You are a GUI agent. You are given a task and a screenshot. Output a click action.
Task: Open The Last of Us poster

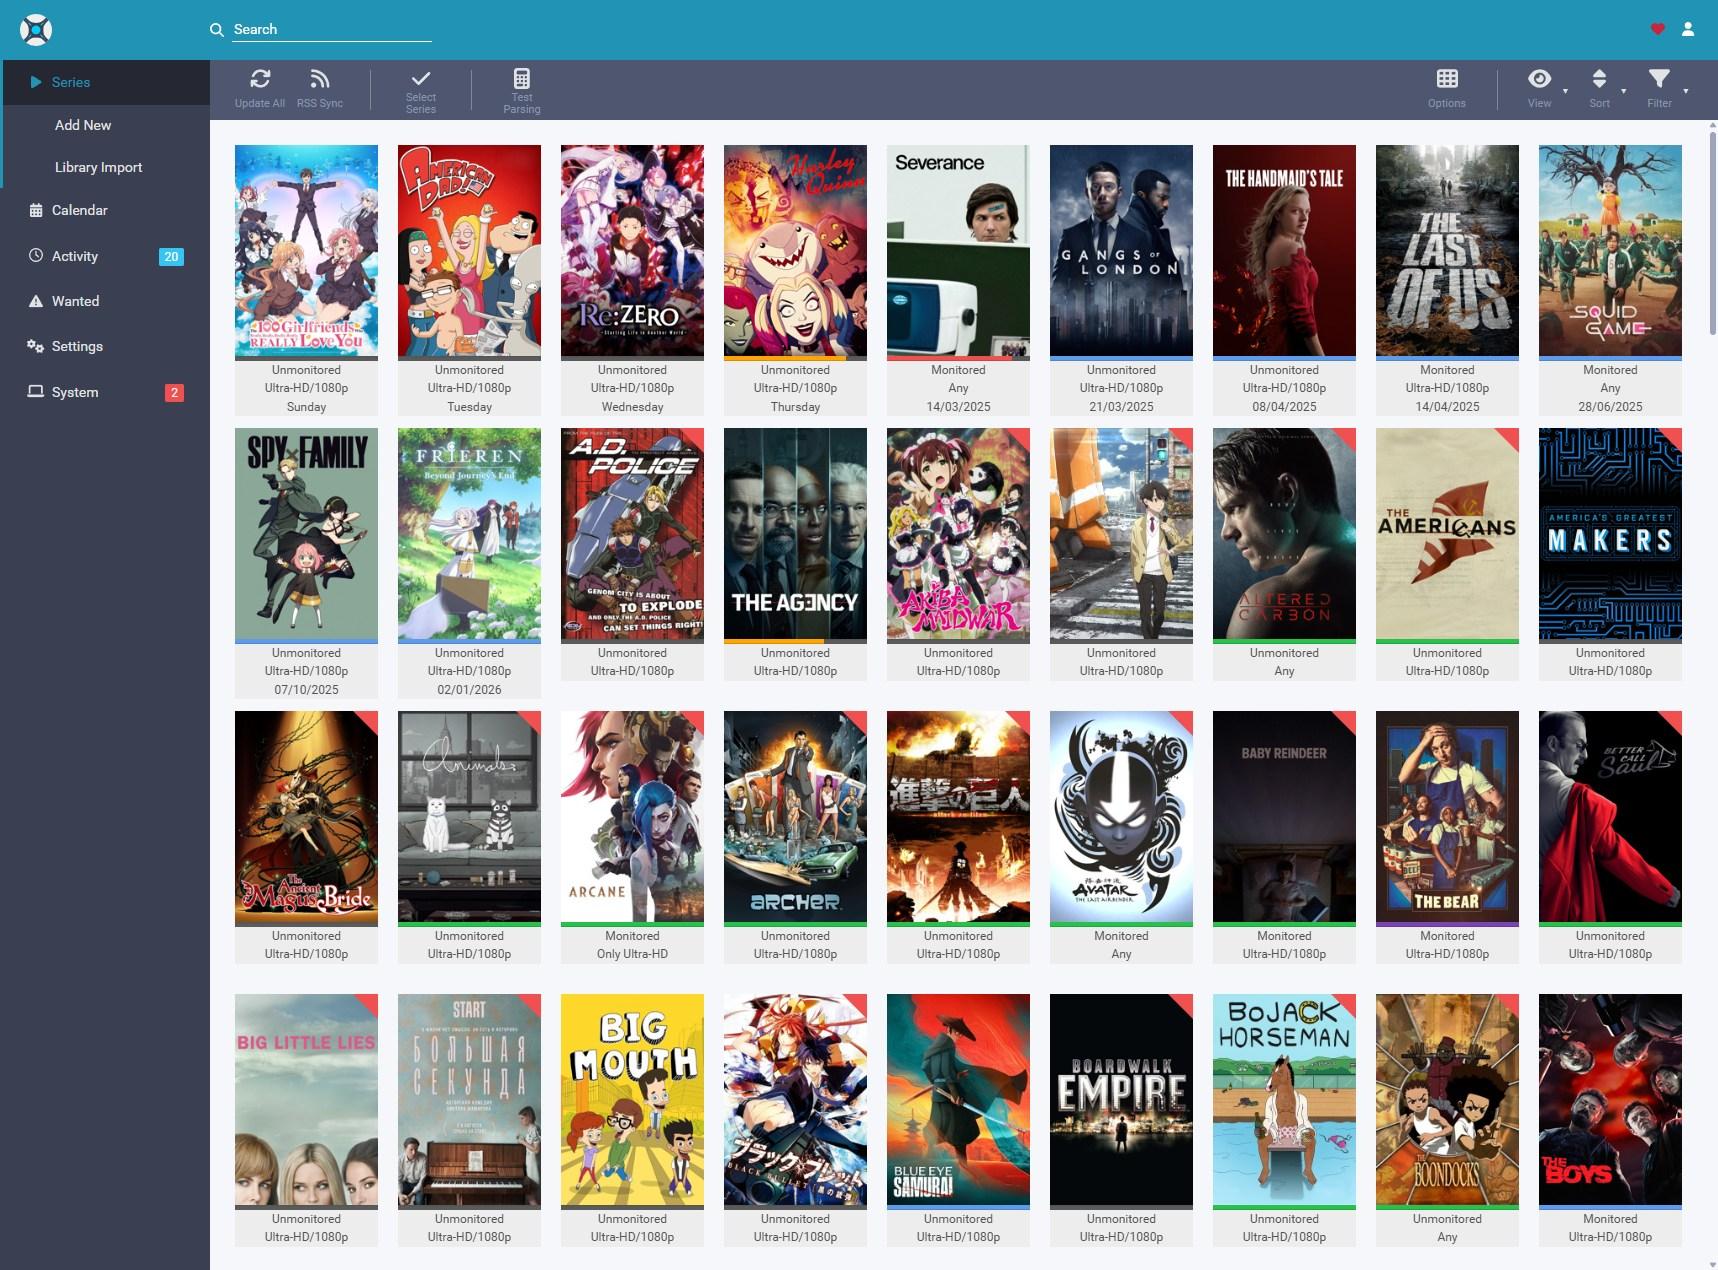[x=1447, y=250]
